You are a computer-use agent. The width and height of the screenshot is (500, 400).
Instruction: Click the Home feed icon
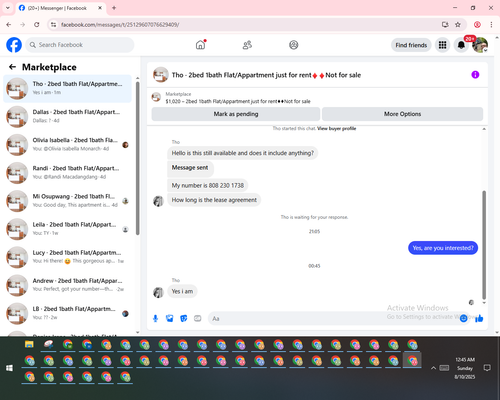[x=200, y=45]
